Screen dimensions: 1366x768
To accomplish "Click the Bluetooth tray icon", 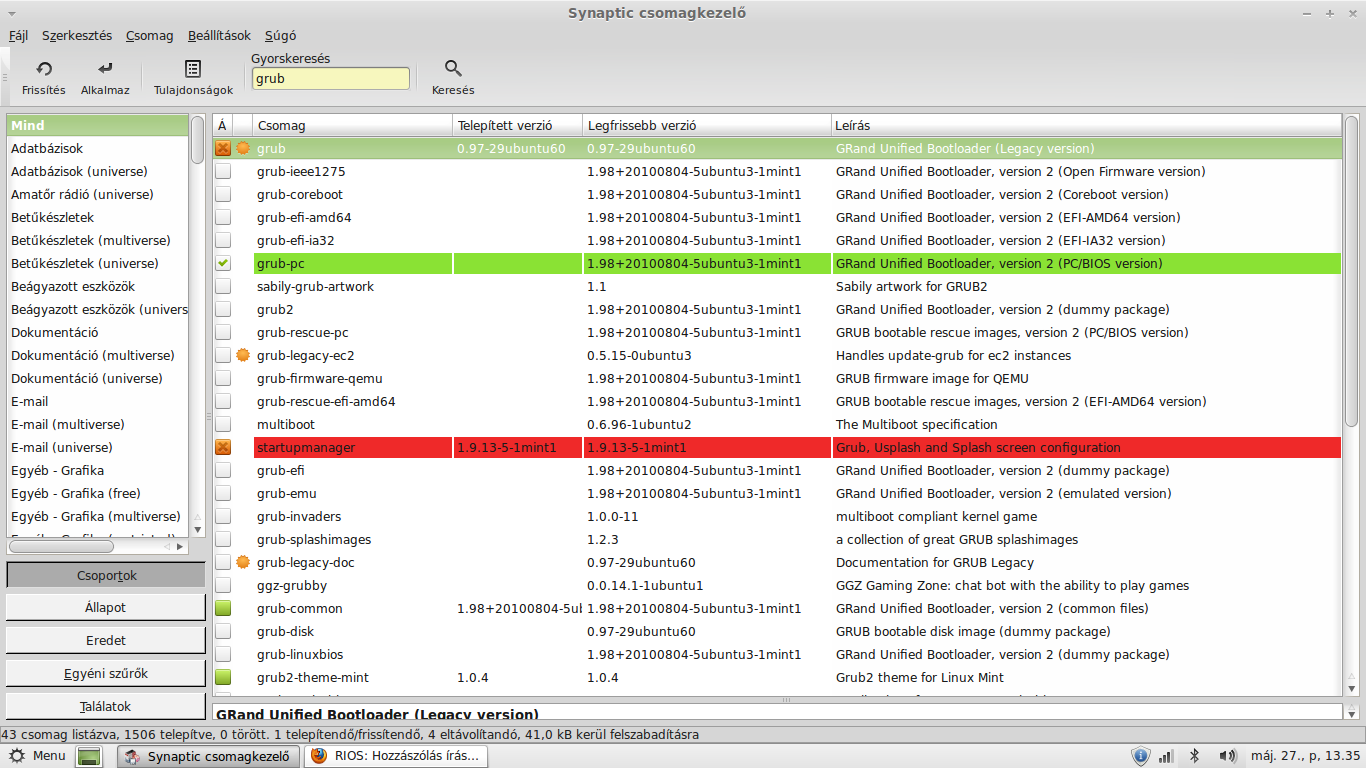I will click(1194, 756).
